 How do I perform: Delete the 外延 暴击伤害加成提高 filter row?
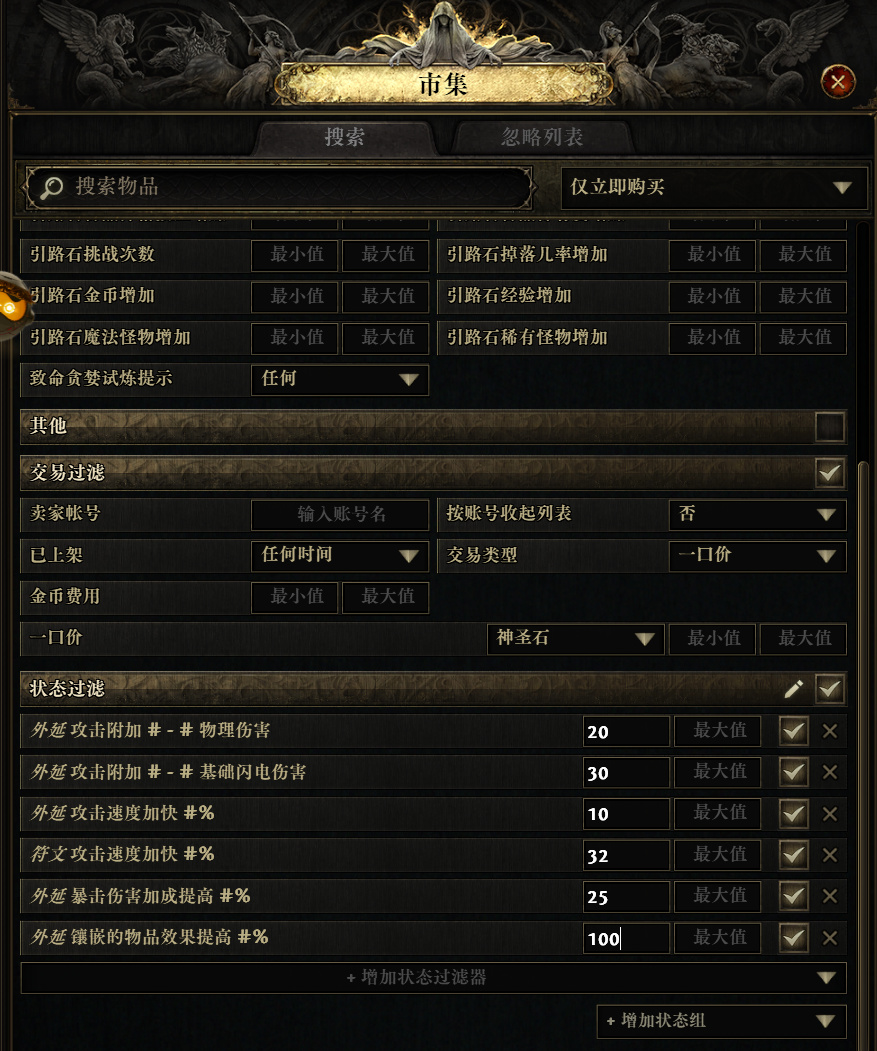[829, 896]
